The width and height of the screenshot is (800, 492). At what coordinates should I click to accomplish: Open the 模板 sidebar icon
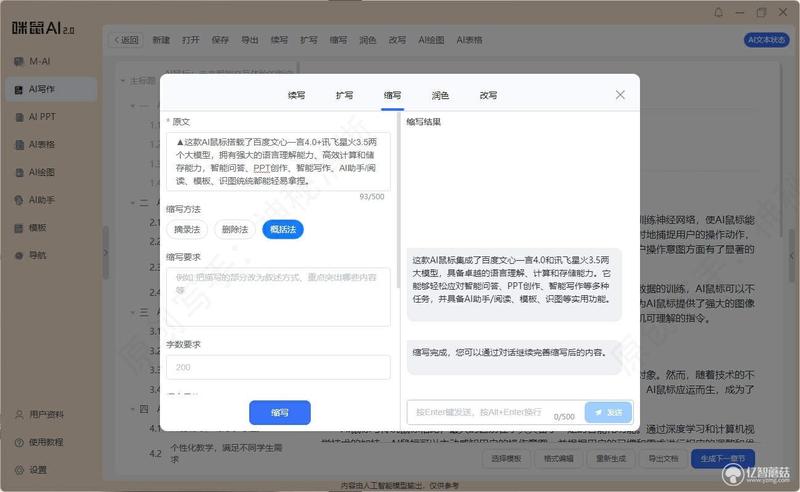19,228
